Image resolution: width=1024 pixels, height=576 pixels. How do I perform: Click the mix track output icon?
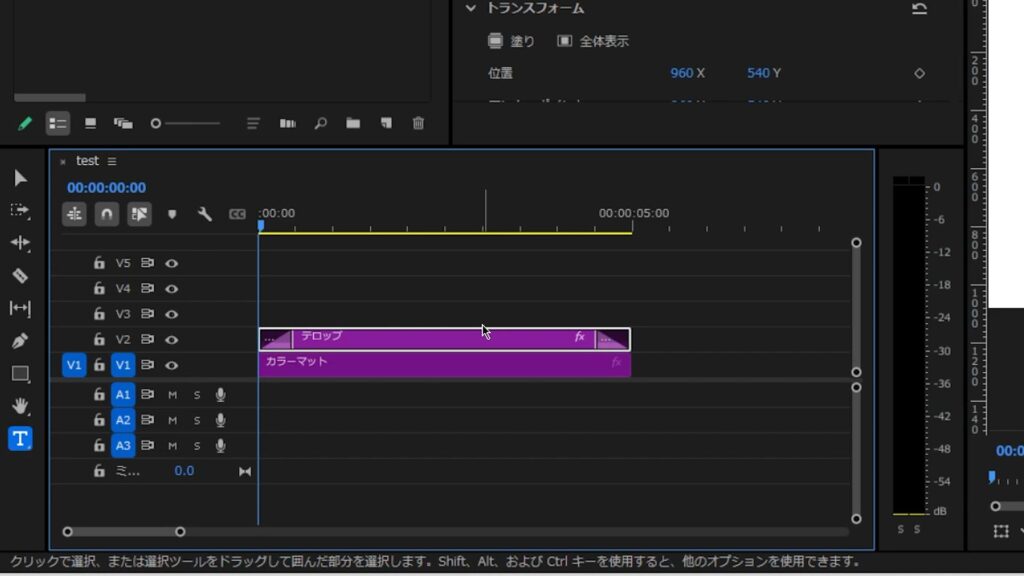tap(245, 472)
